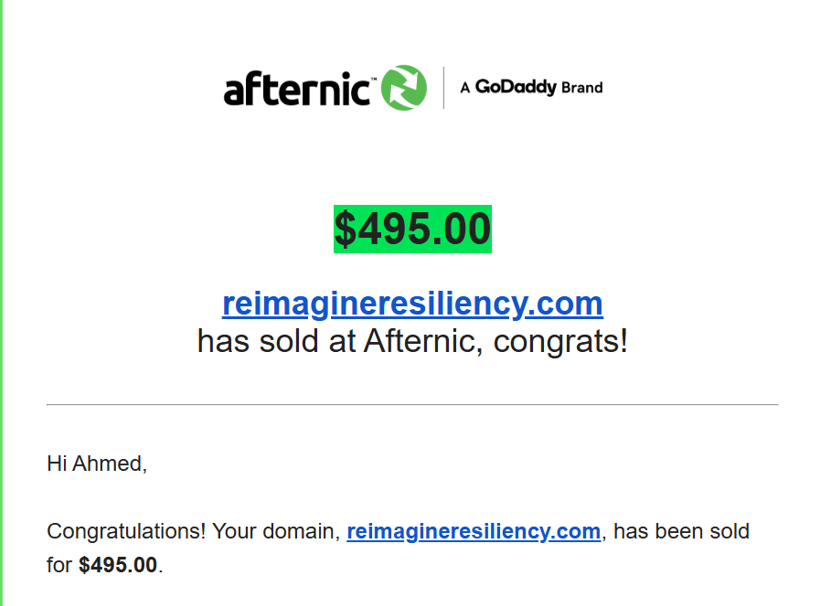
Task: Click the green Afternic circular arrows icon
Action: click(x=404, y=88)
